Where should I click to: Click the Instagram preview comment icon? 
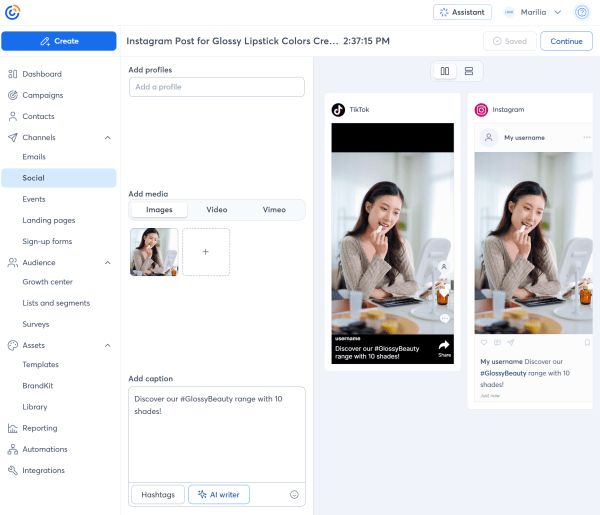[x=497, y=342]
